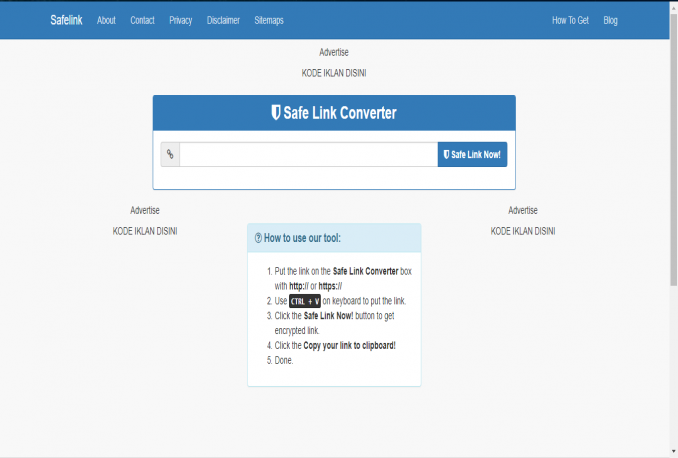Image resolution: width=678 pixels, height=458 pixels.
Task: Click the shield icon in Safe Link Converter heading
Action: click(x=276, y=113)
